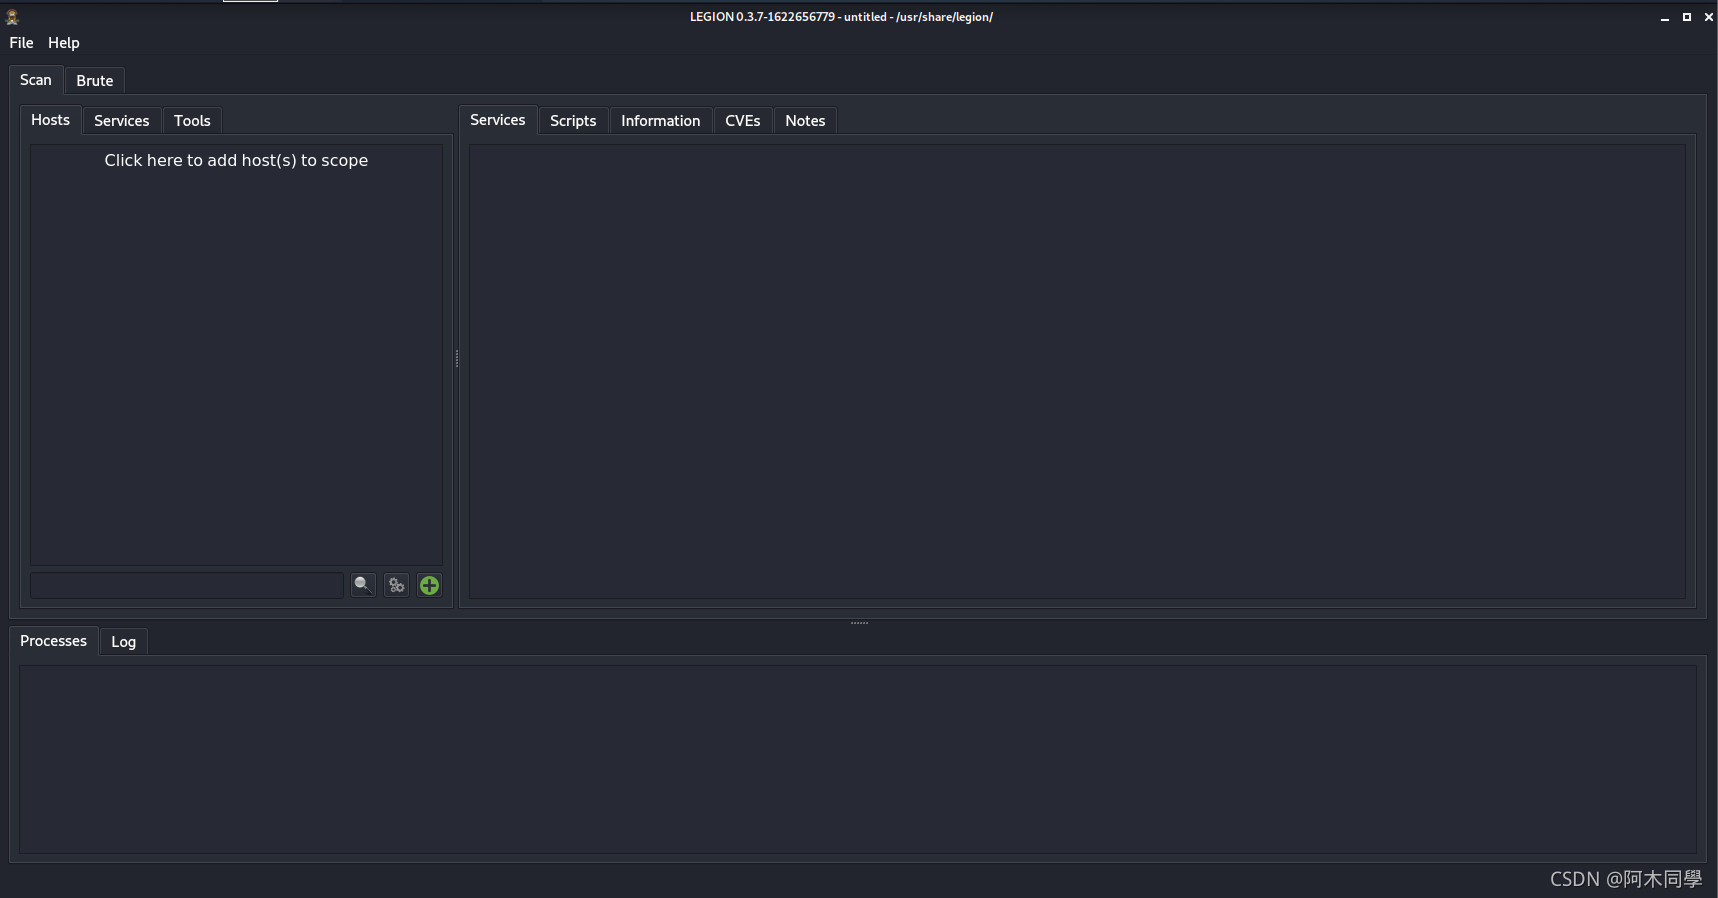Show the Processes tab
Screen dimensions: 1718x898
(x=54, y=641)
